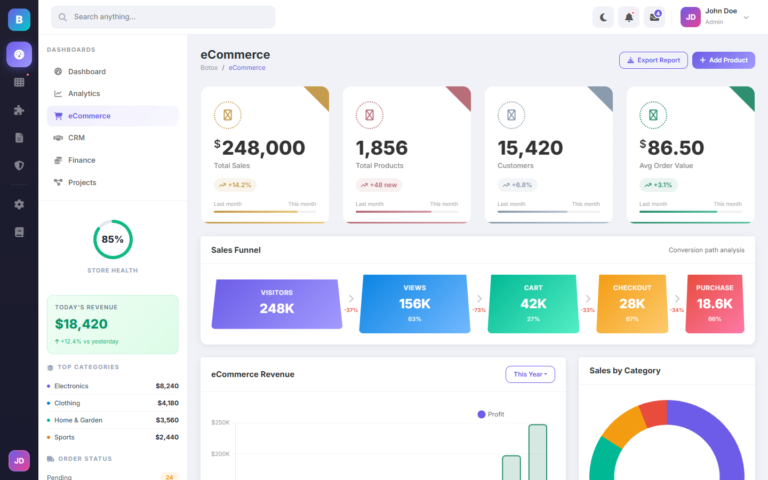Click the Export Report button

(653, 60)
